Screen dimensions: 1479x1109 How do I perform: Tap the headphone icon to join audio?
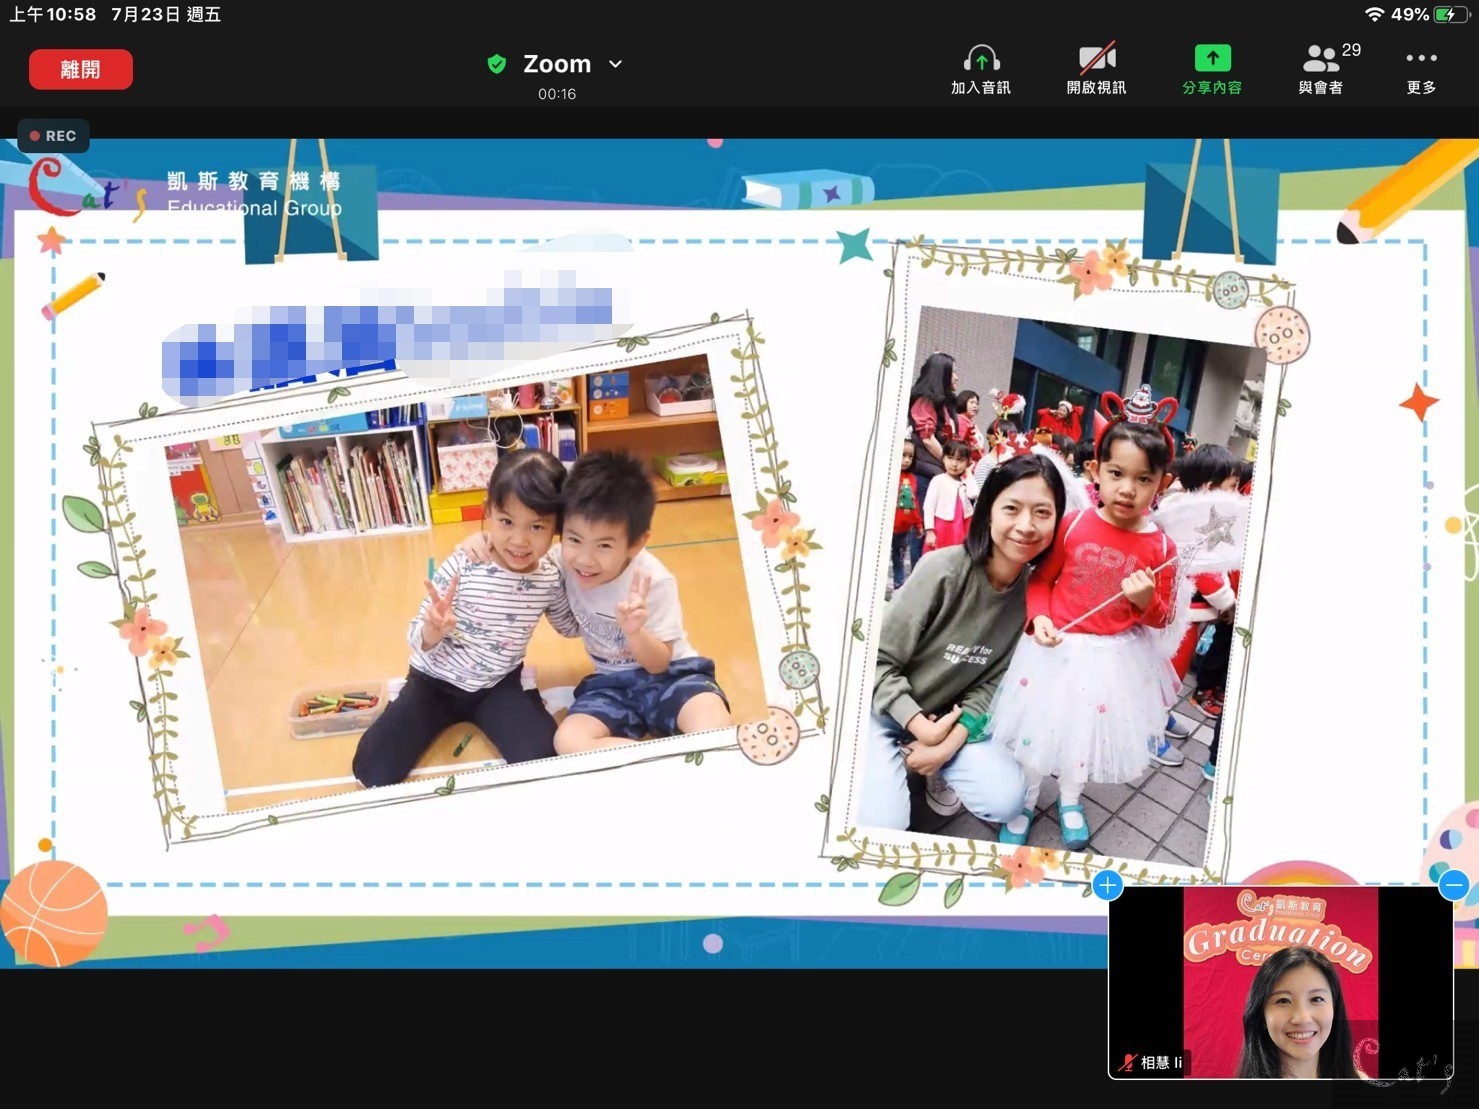(x=980, y=59)
